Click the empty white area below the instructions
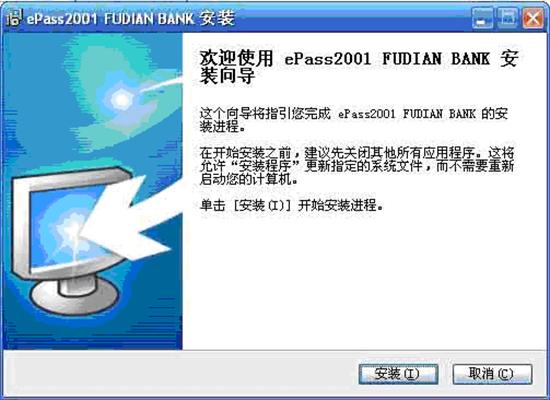Viewport: 550px width, 400px height. [363, 281]
